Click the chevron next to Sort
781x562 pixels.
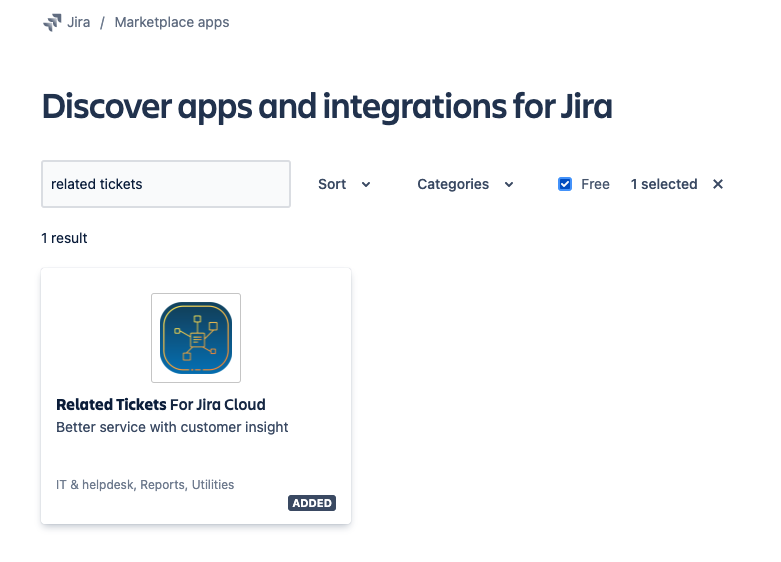tap(366, 184)
